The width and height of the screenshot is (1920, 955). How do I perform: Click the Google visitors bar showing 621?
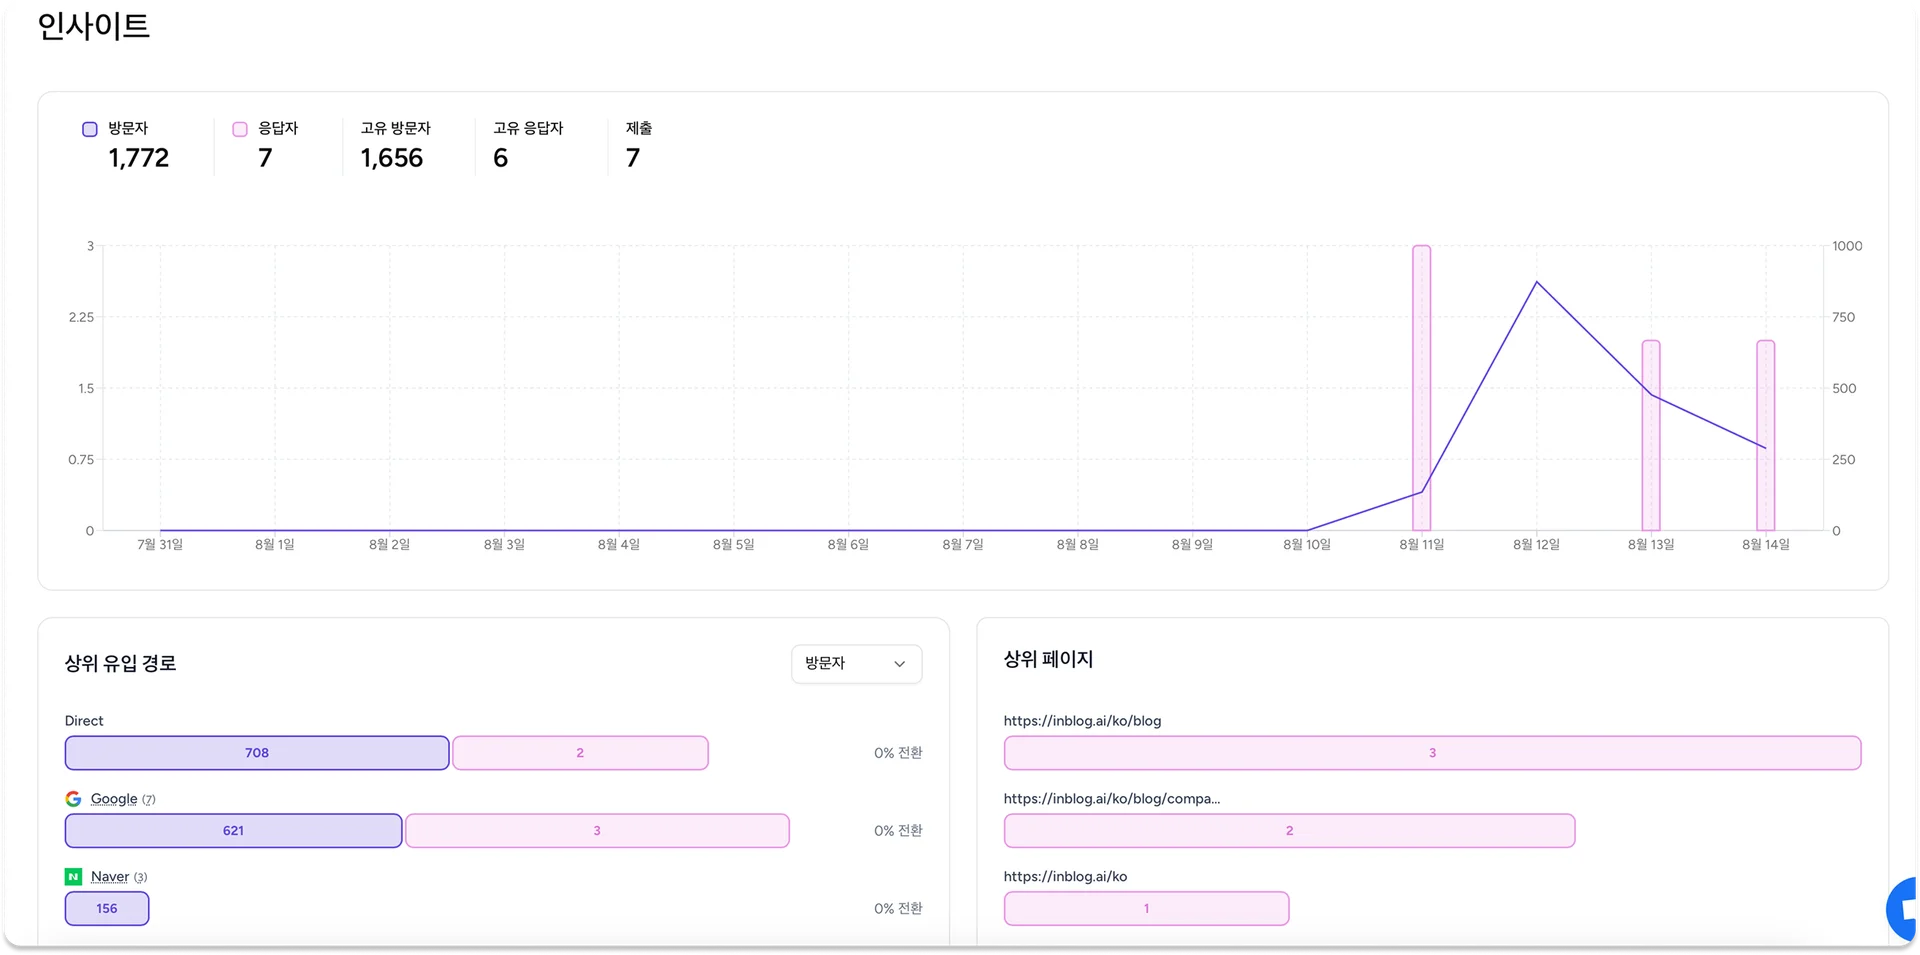coord(233,831)
